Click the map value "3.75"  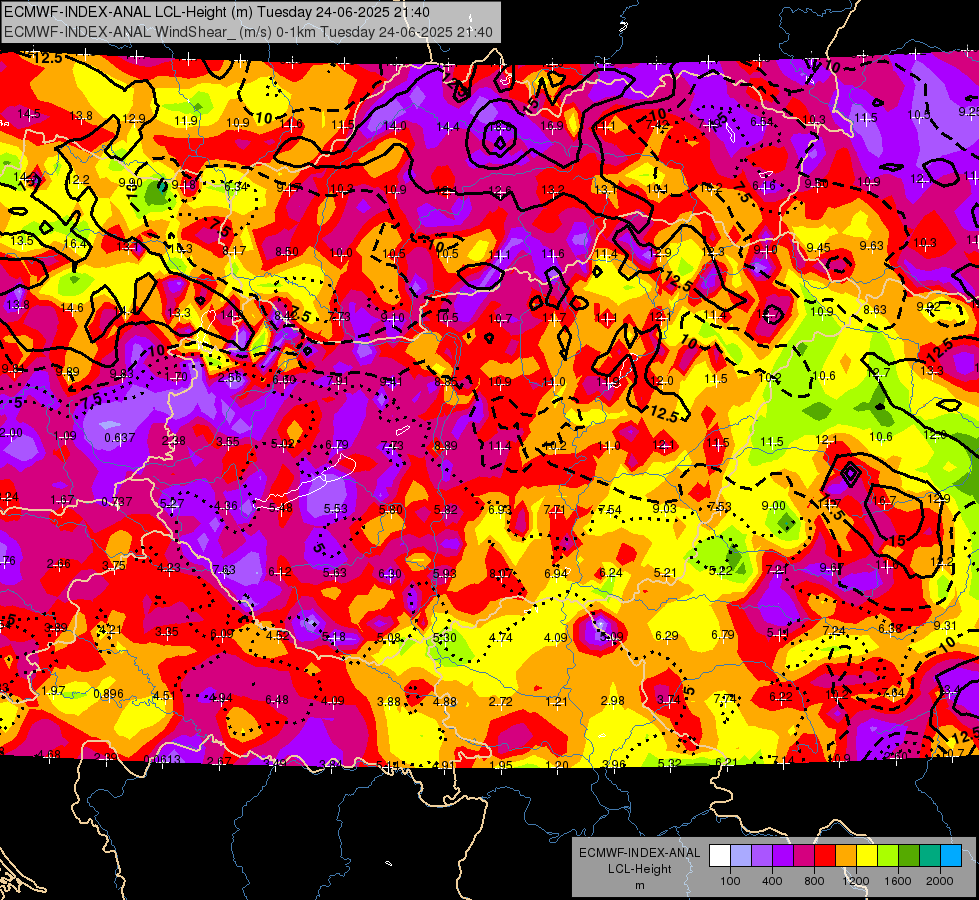point(114,565)
